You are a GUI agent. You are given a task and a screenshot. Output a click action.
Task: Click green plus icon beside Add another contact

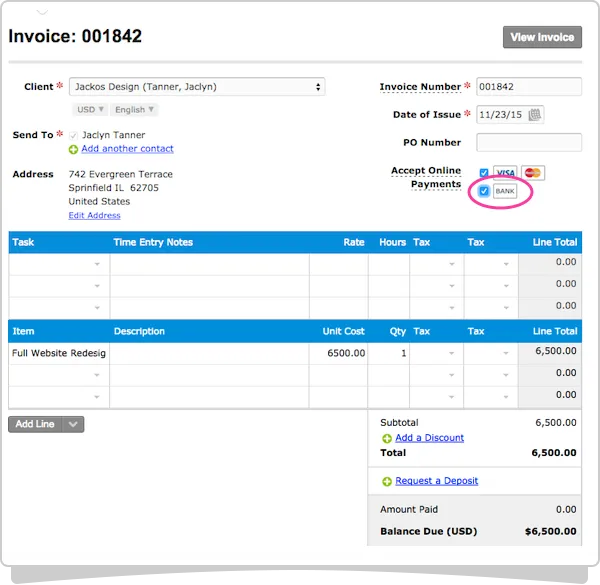point(73,150)
